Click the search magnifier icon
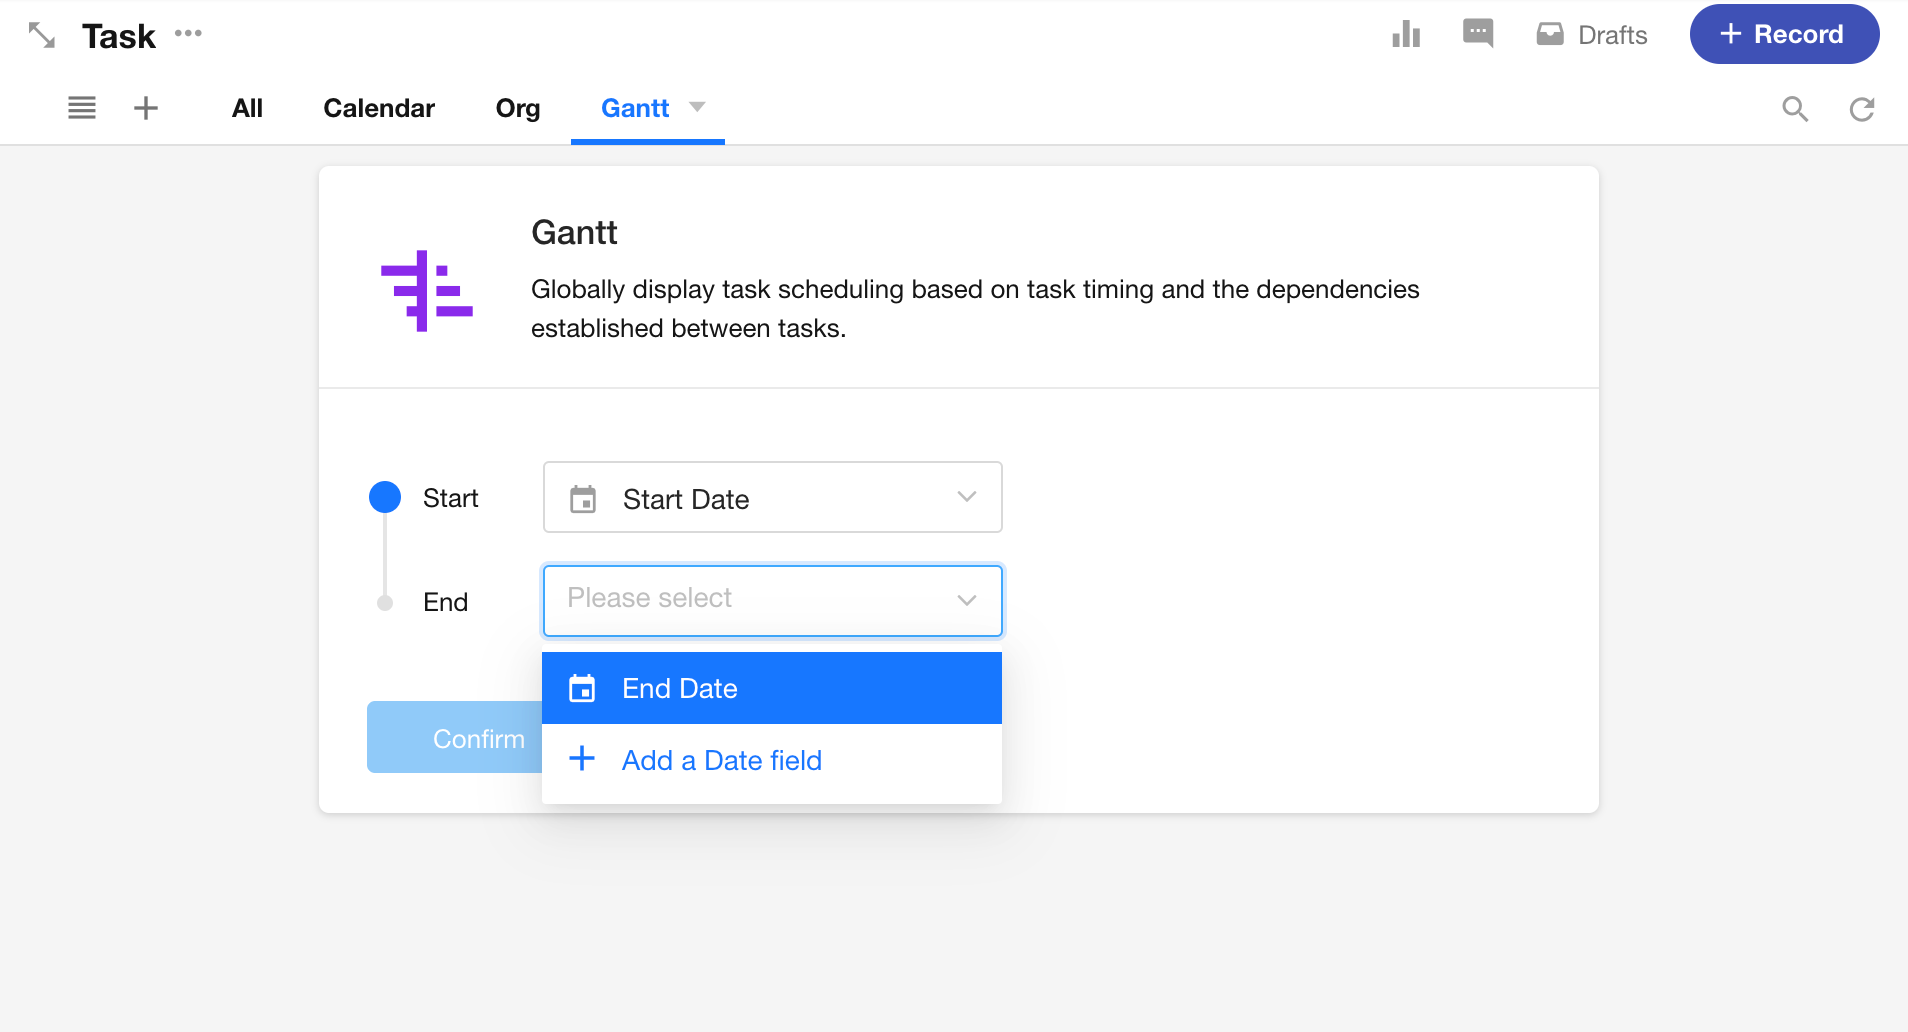The height and width of the screenshot is (1032, 1908). pos(1795,109)
